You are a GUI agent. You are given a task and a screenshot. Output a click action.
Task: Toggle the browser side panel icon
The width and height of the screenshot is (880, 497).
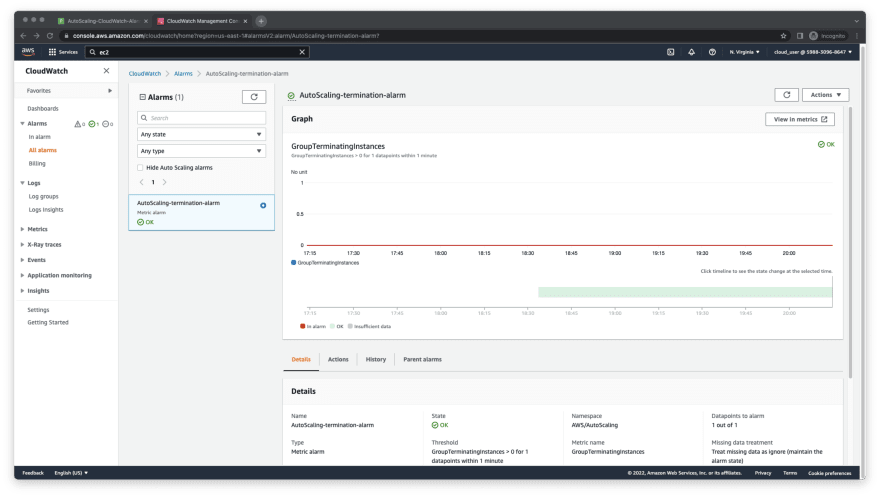pos(800,36)
